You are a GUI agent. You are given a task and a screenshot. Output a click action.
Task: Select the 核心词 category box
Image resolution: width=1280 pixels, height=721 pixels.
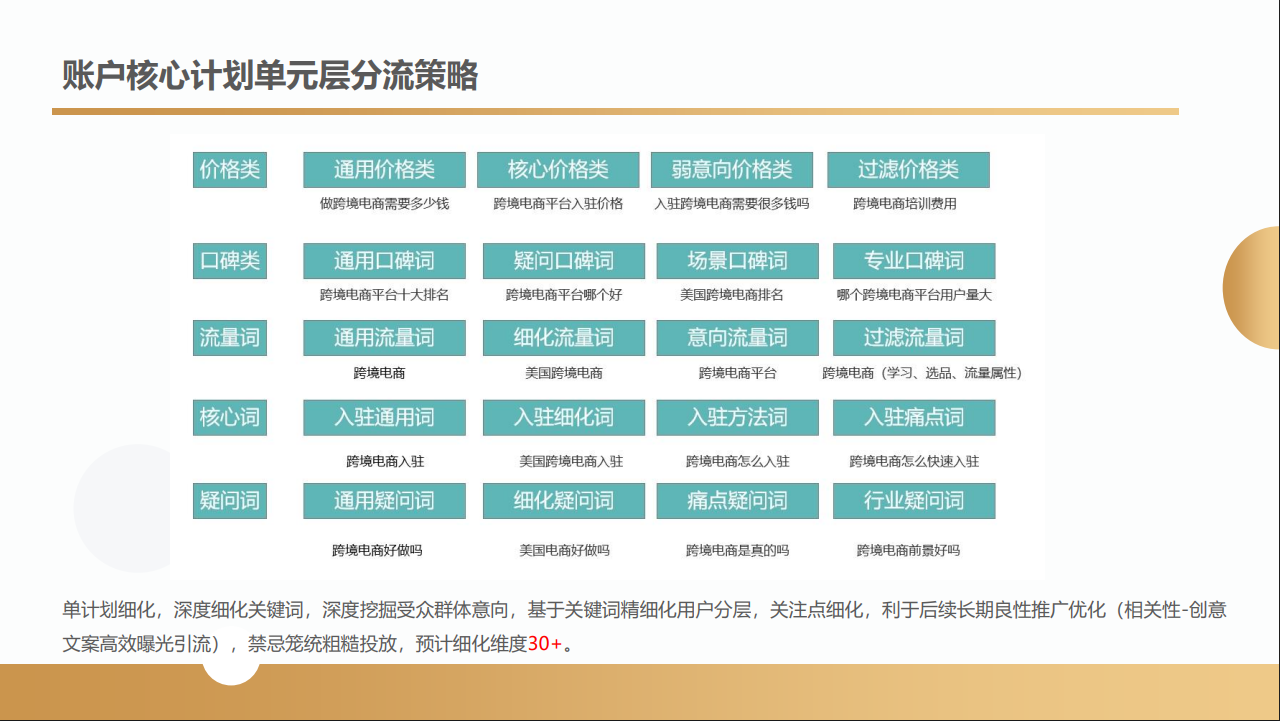pyautogui.click(x=230, y=417)
